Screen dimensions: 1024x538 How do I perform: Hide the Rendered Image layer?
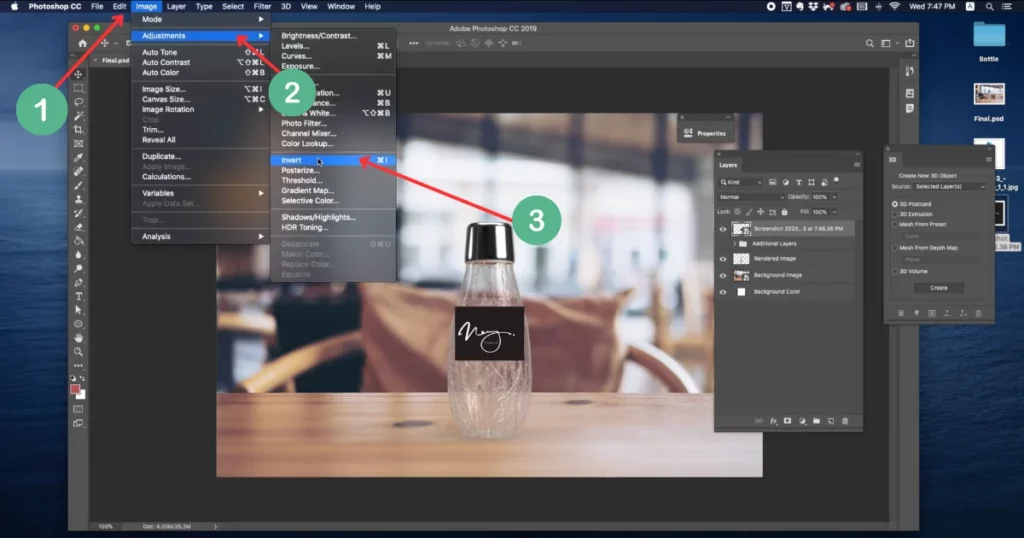(x=723, y=259)
